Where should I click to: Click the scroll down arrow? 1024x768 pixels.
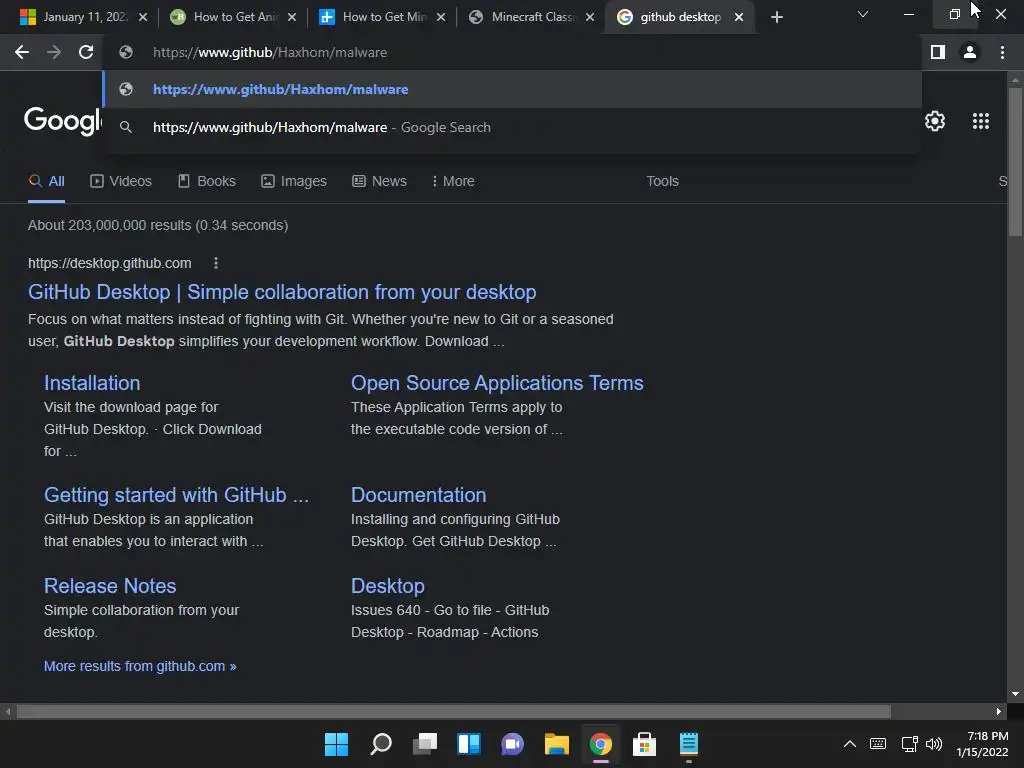tap(1015, 694)
